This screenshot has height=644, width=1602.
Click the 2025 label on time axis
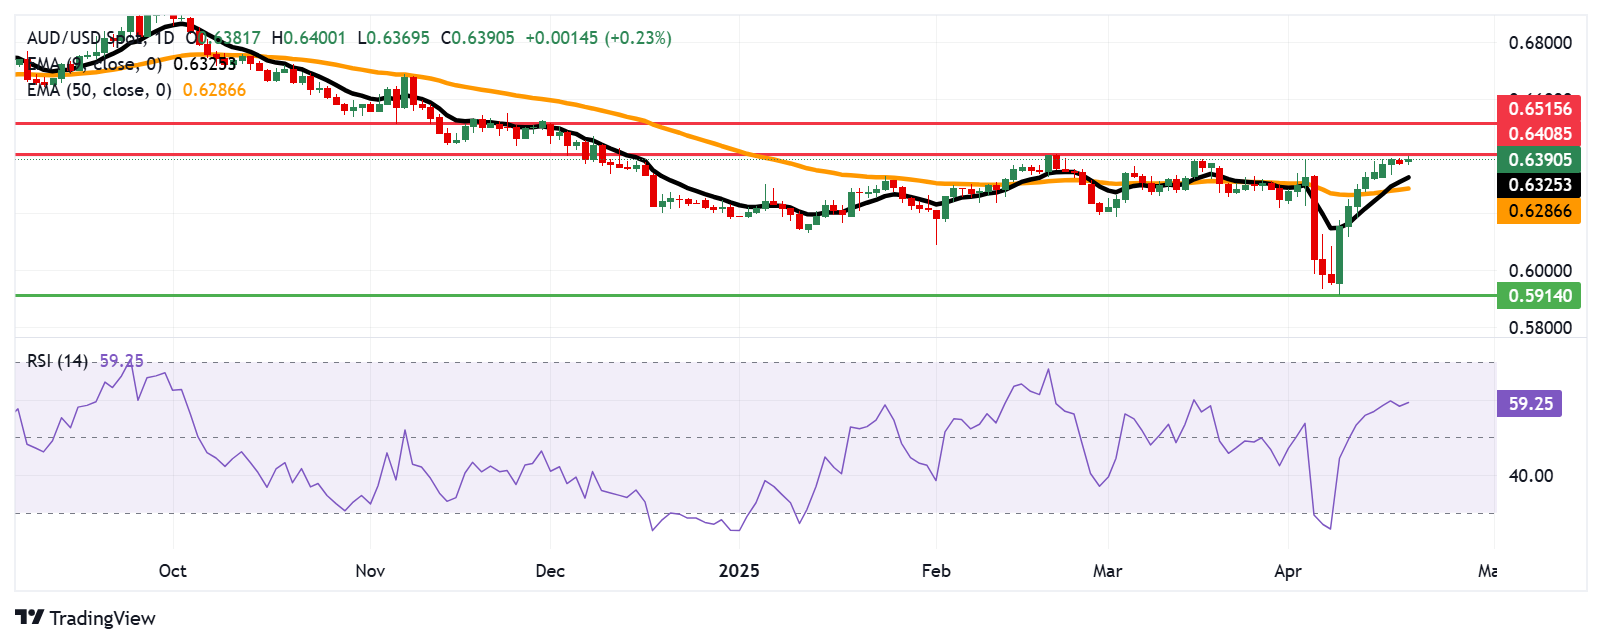tap(739, 571)
